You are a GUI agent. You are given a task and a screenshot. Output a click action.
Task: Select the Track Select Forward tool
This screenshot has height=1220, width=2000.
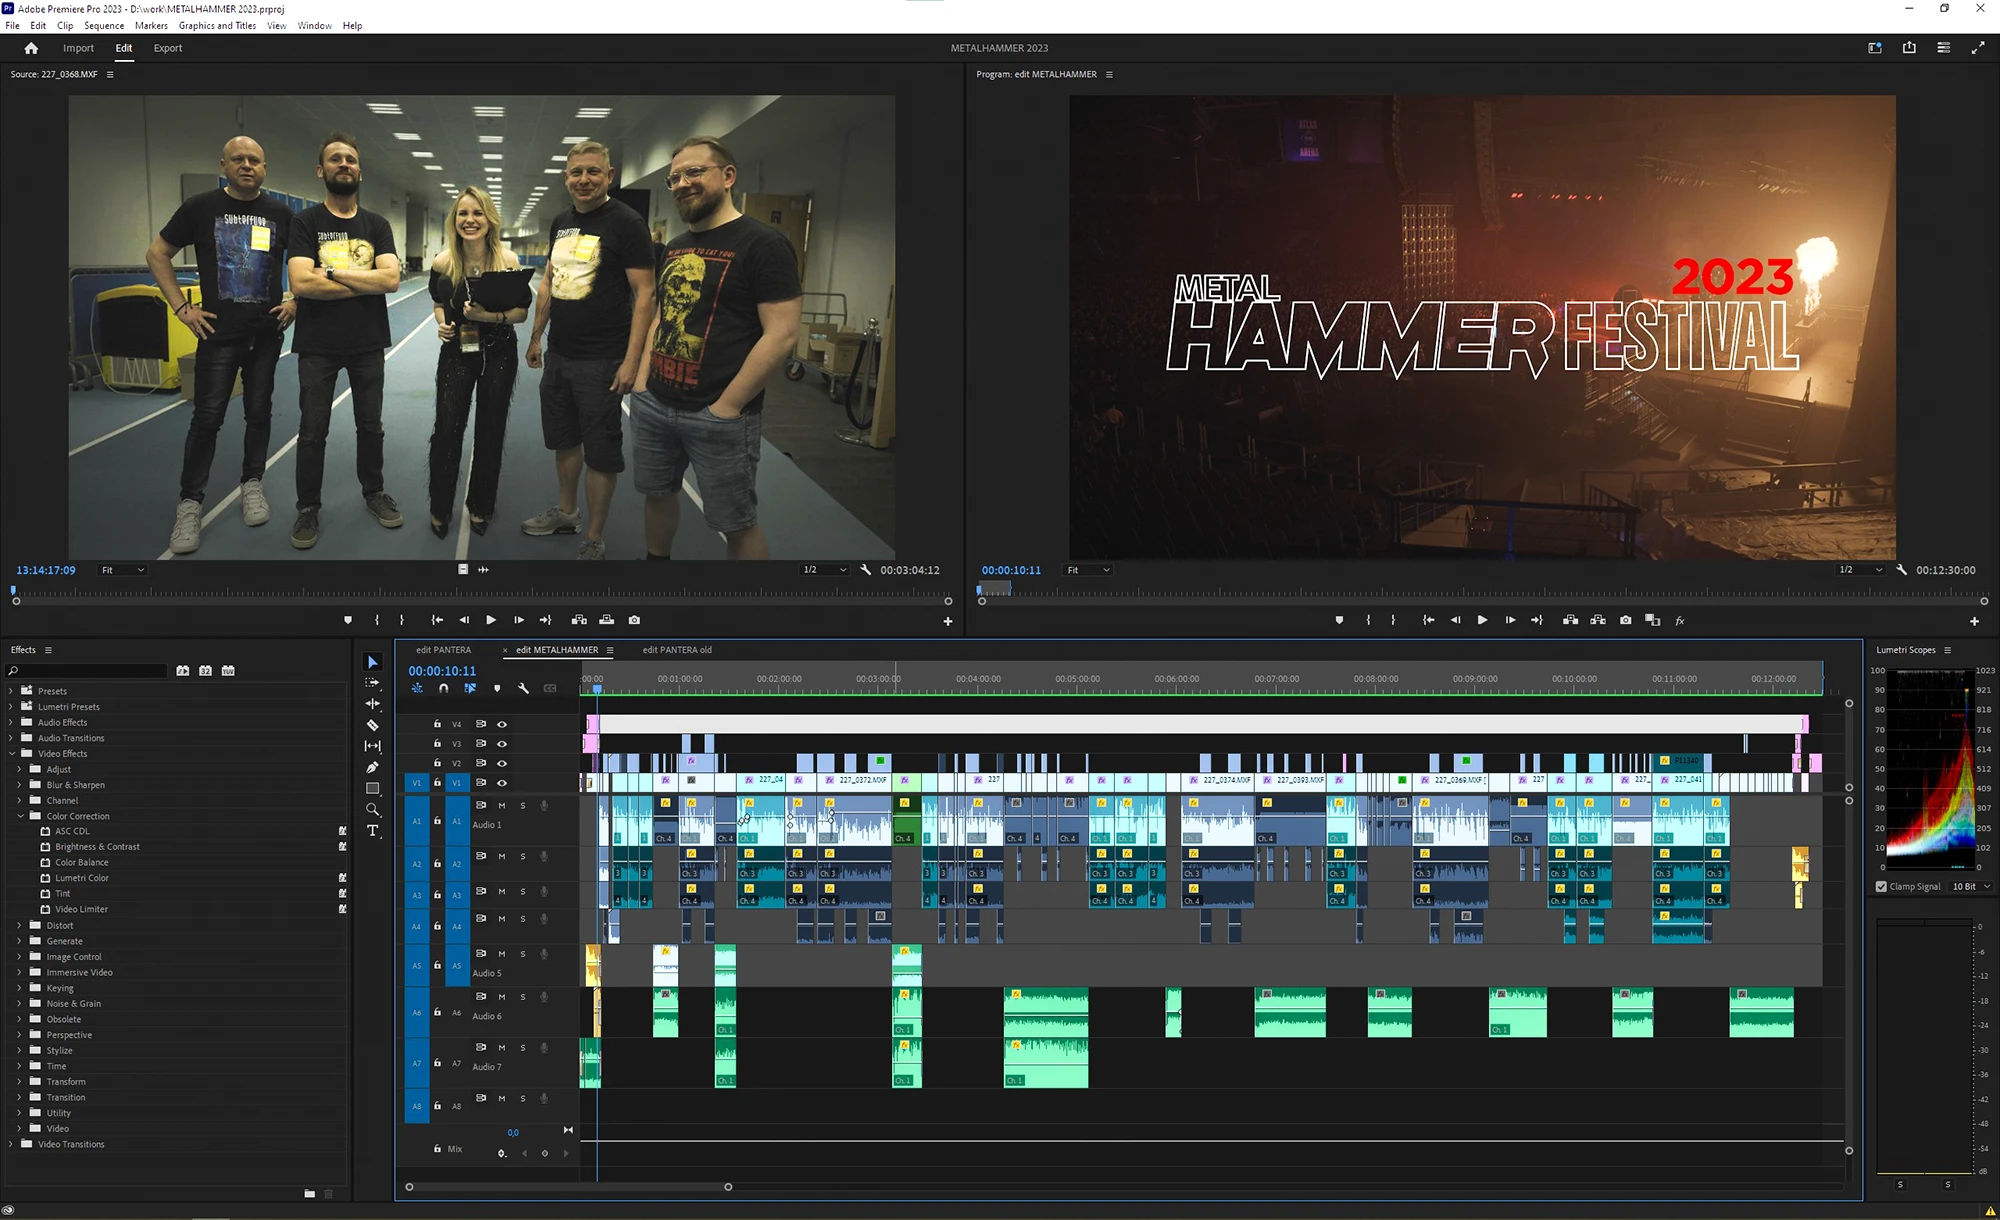tap(372, 683)
